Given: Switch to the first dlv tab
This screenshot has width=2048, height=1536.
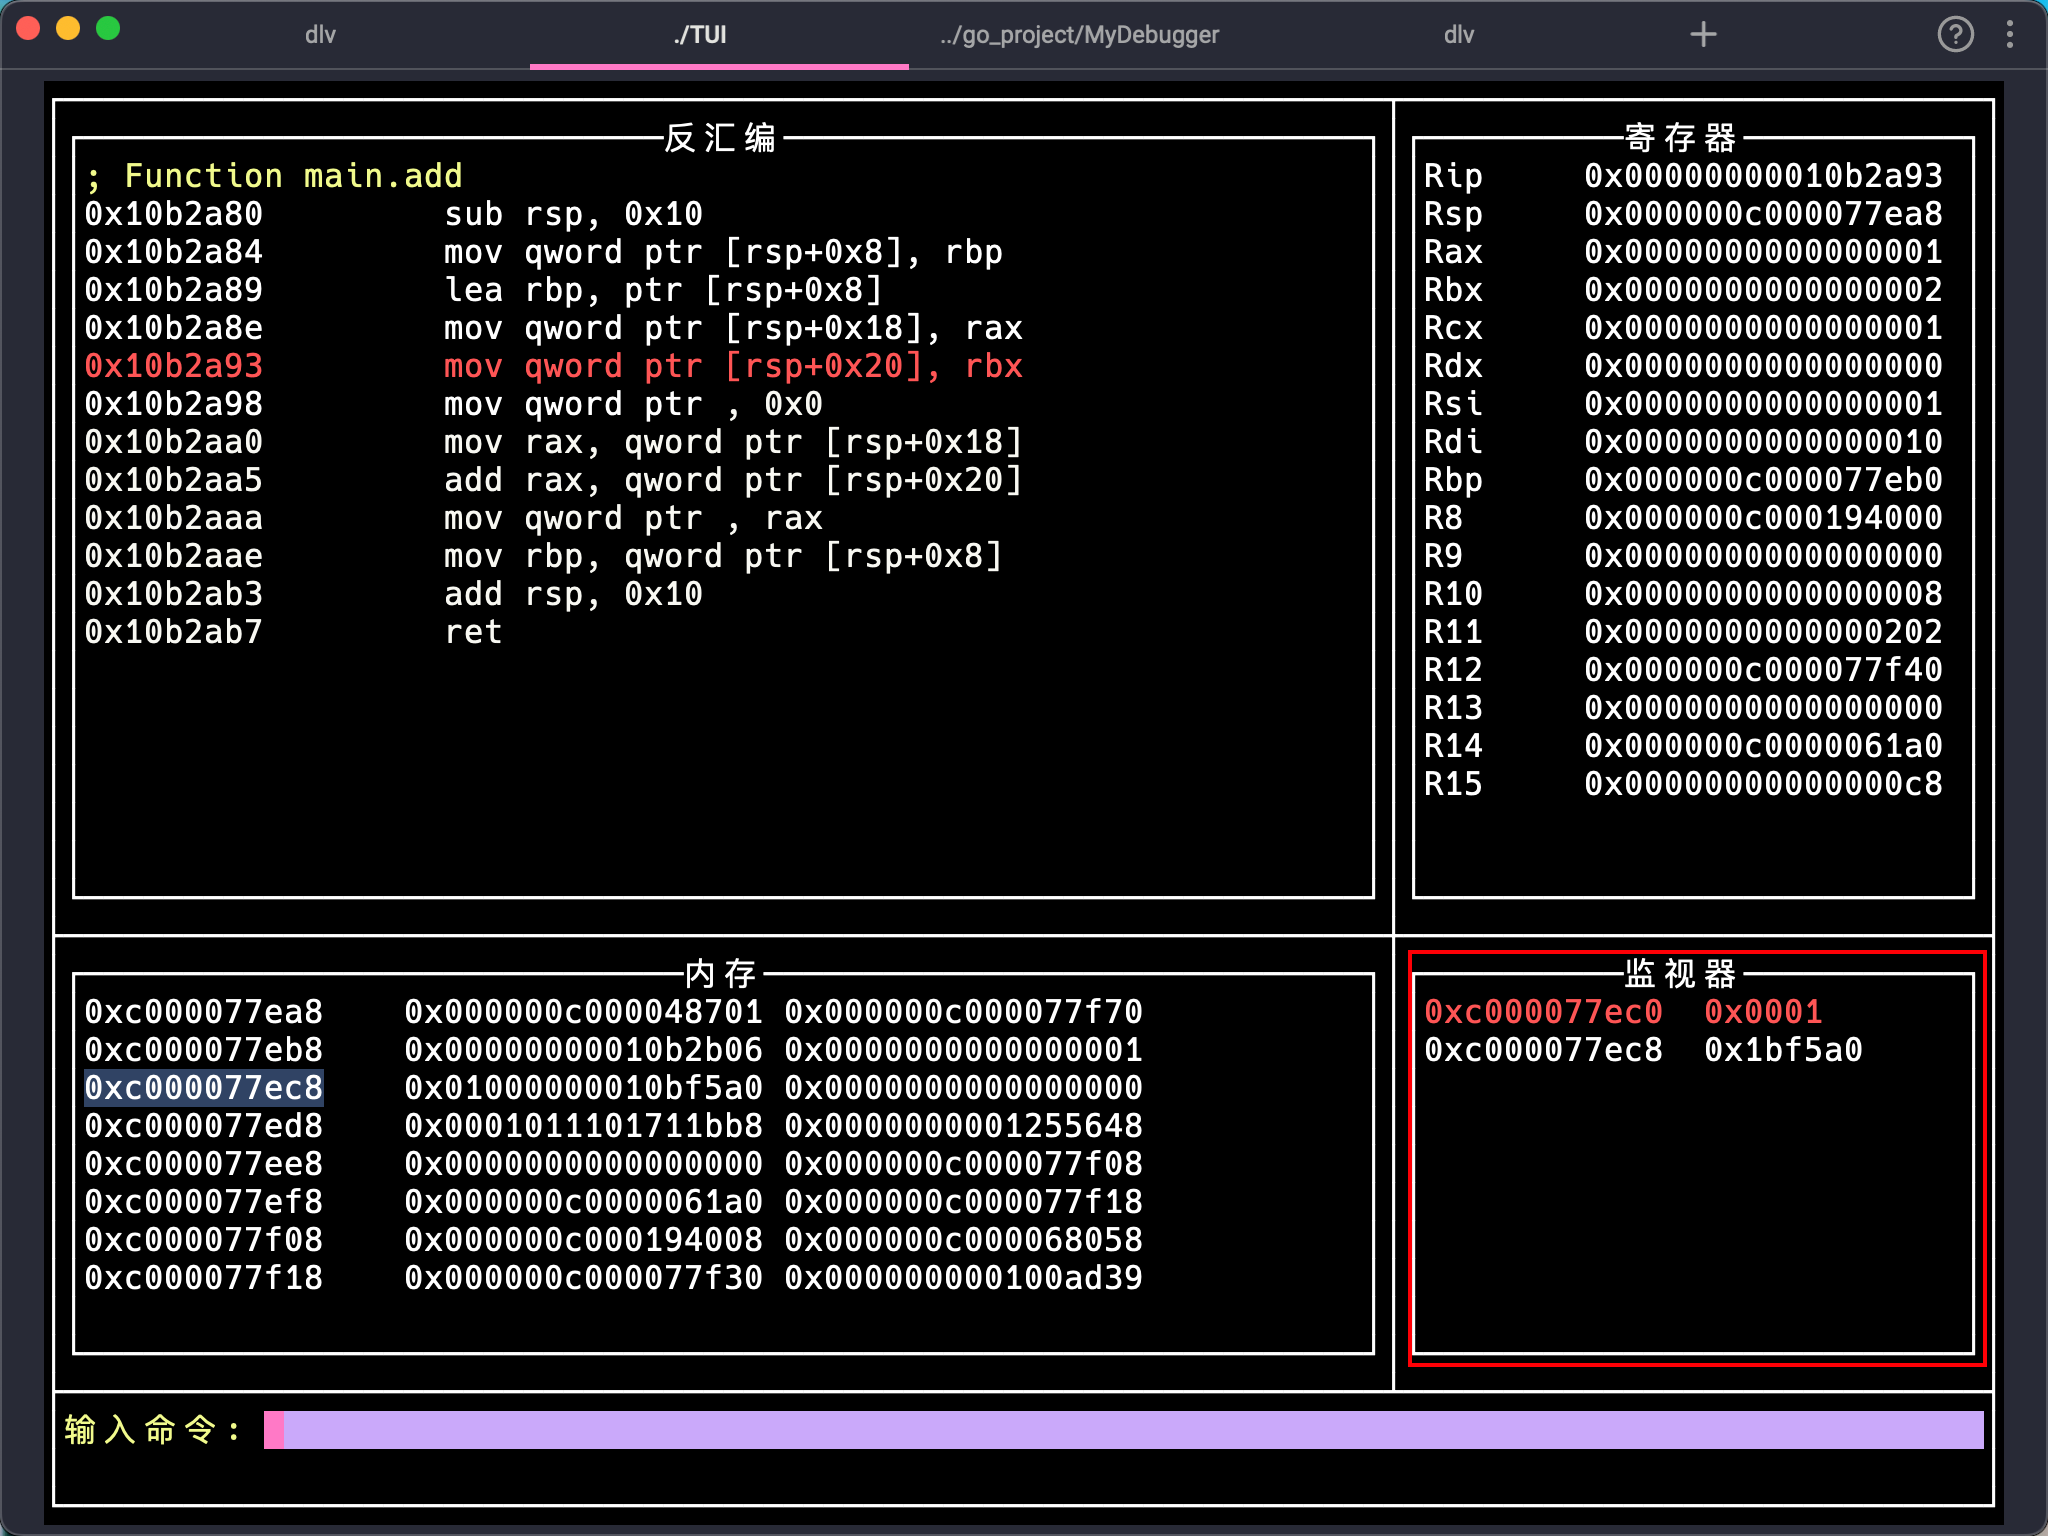Looking at the screenshot, I should point(320,35).
